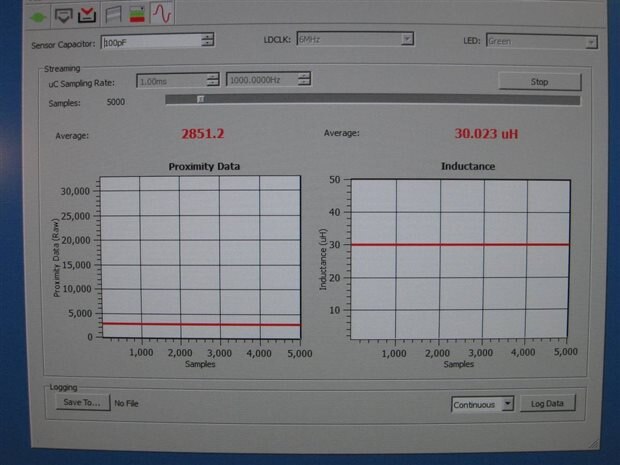Click the 1.00ms sampling rate field
This screenshot has width=620, height=465.
point(172,81)
